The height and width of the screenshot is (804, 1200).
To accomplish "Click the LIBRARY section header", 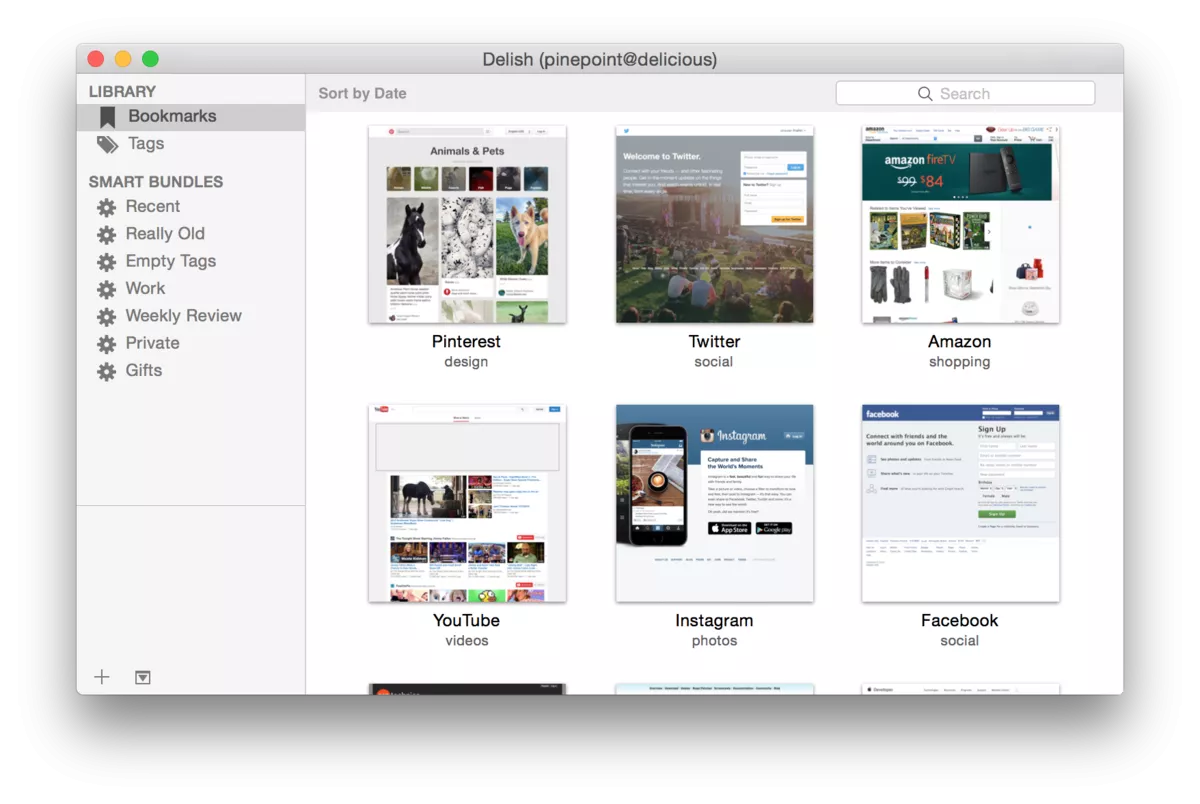I will 122,92.
